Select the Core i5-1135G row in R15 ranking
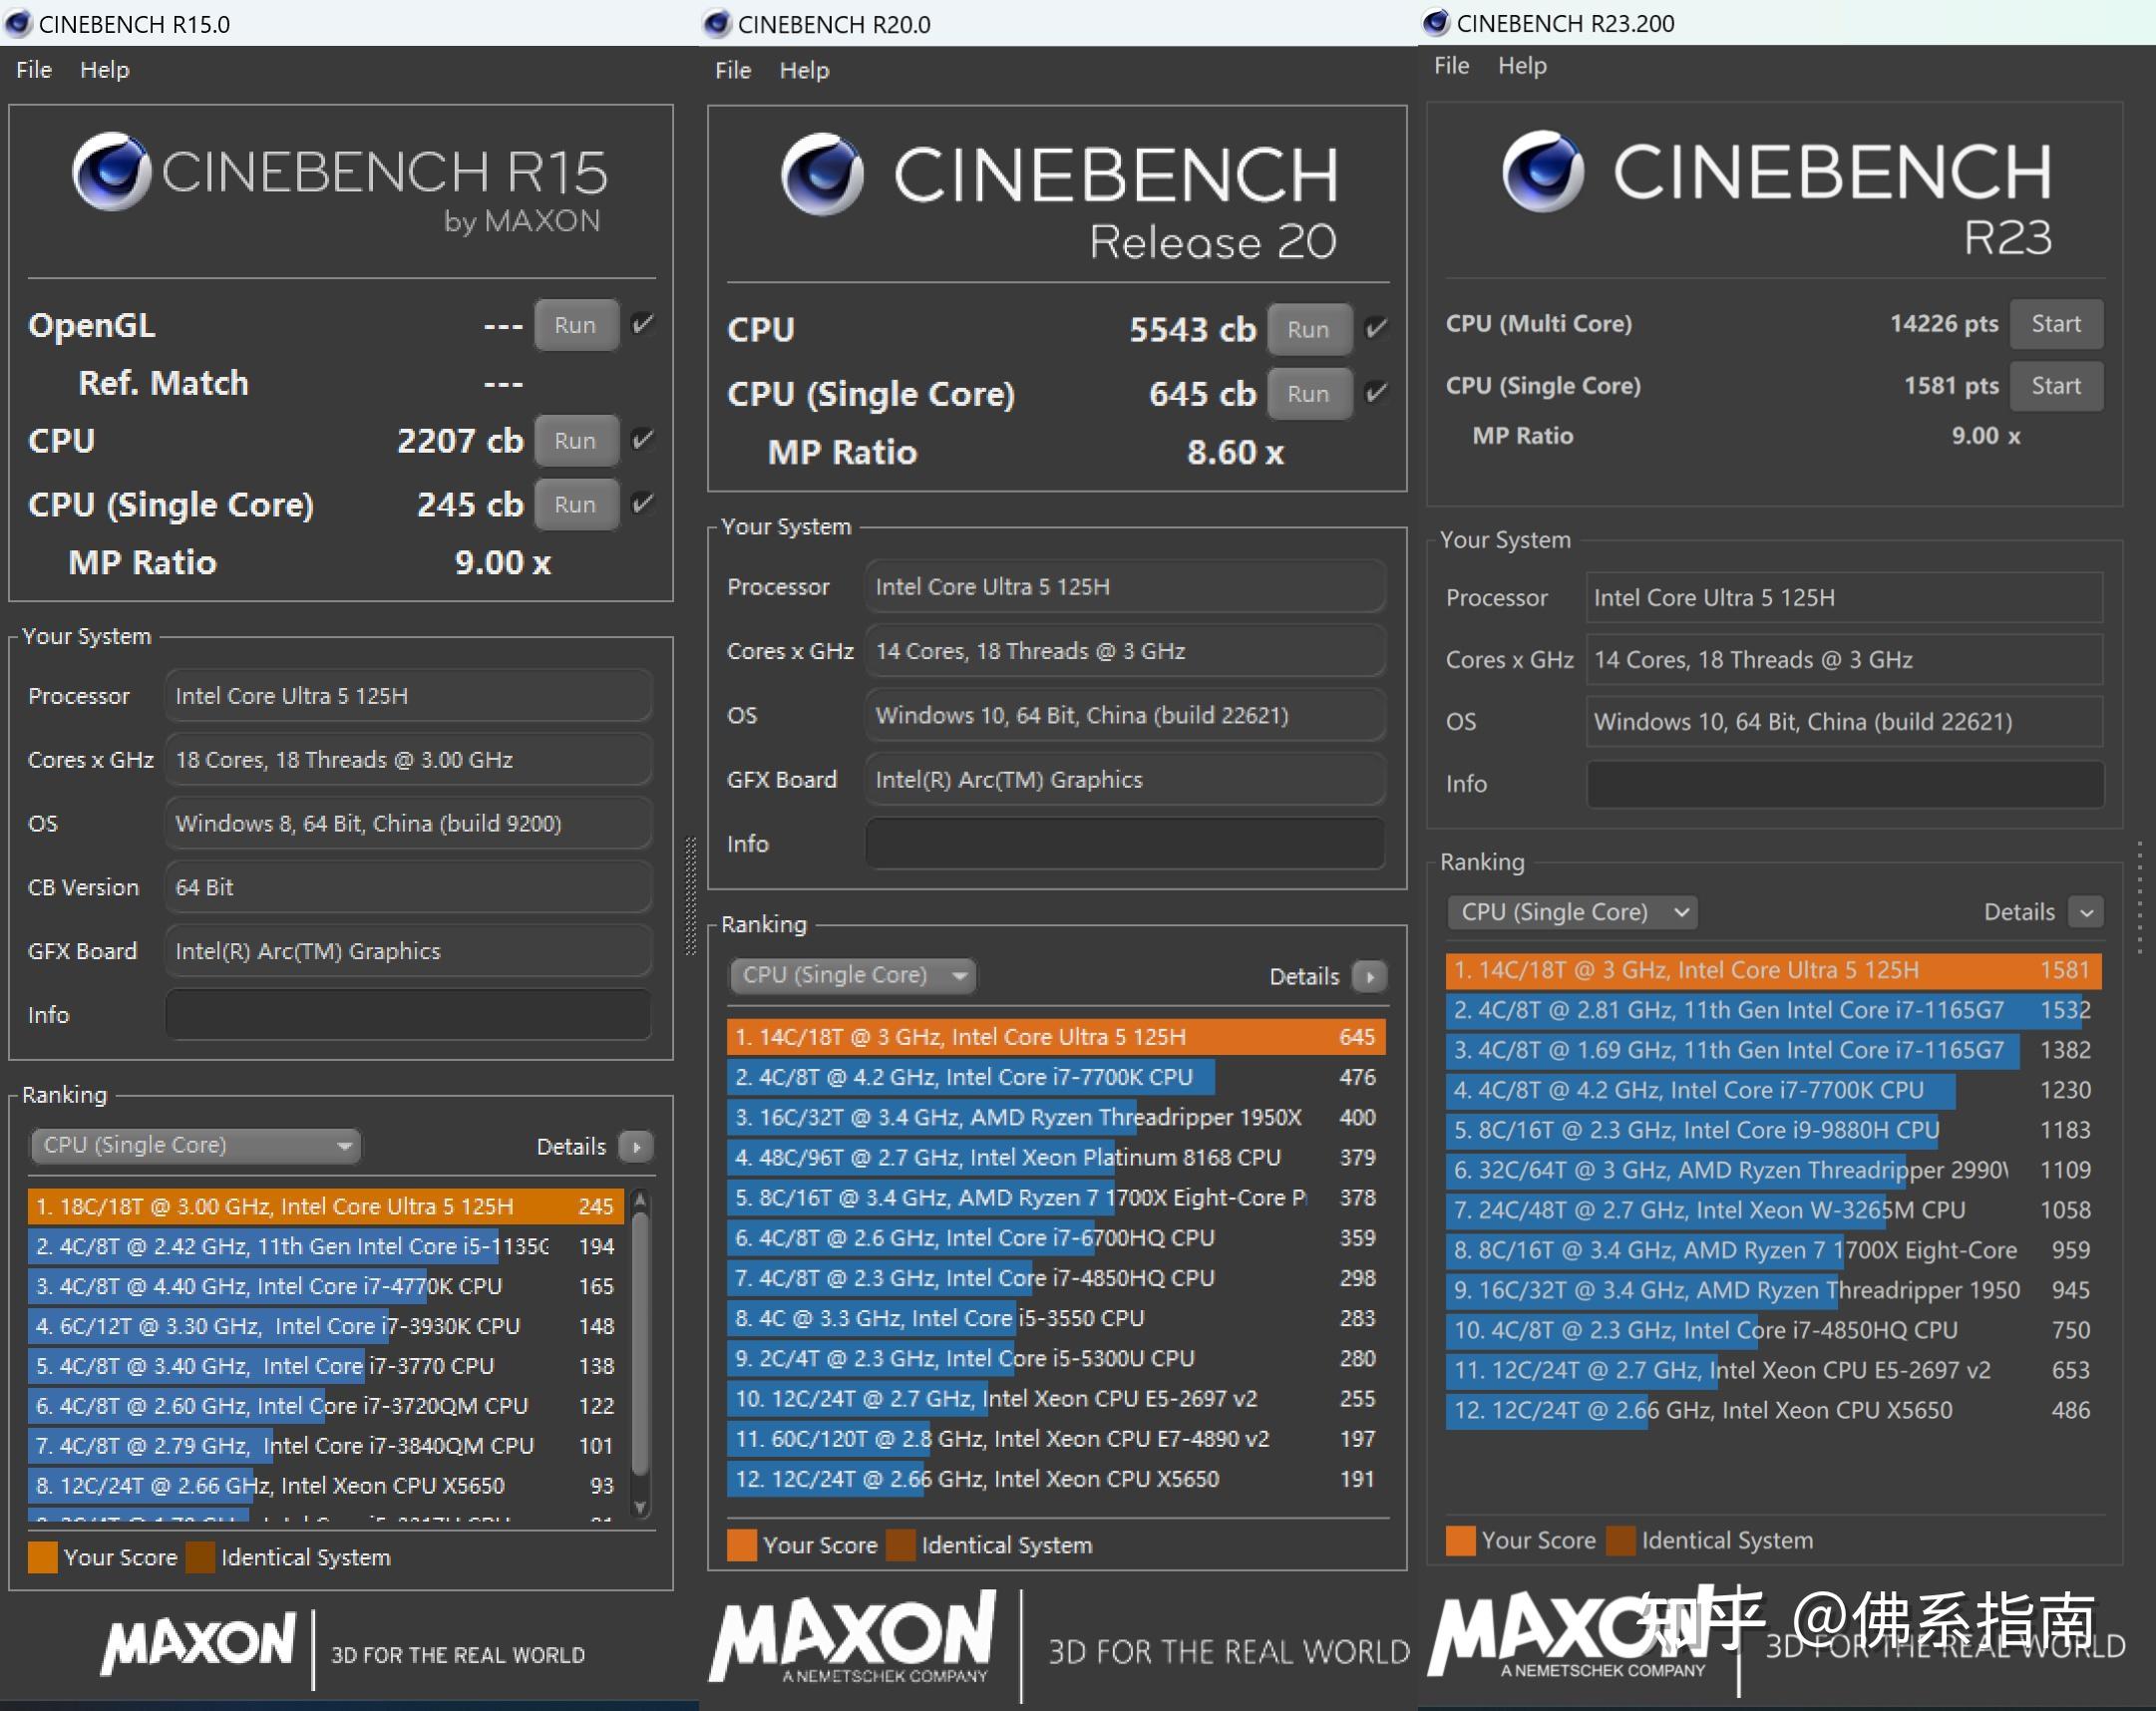The image size is (2156, 1711). [325, 1246]
